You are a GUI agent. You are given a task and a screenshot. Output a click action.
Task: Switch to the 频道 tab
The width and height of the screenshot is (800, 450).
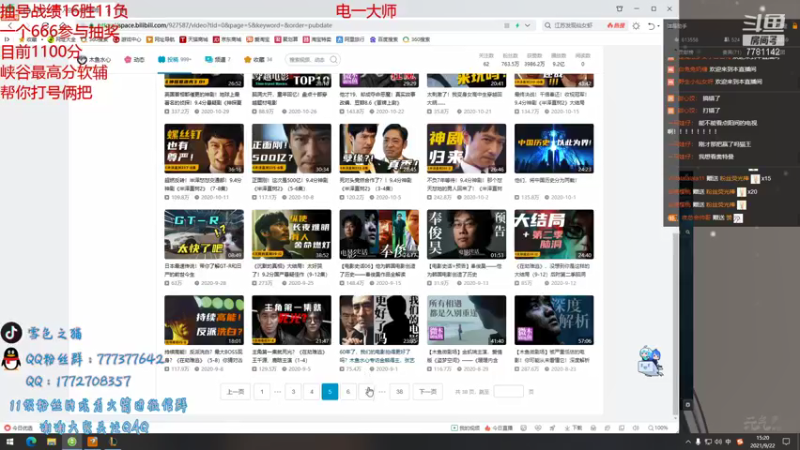[x=218, y=60]
